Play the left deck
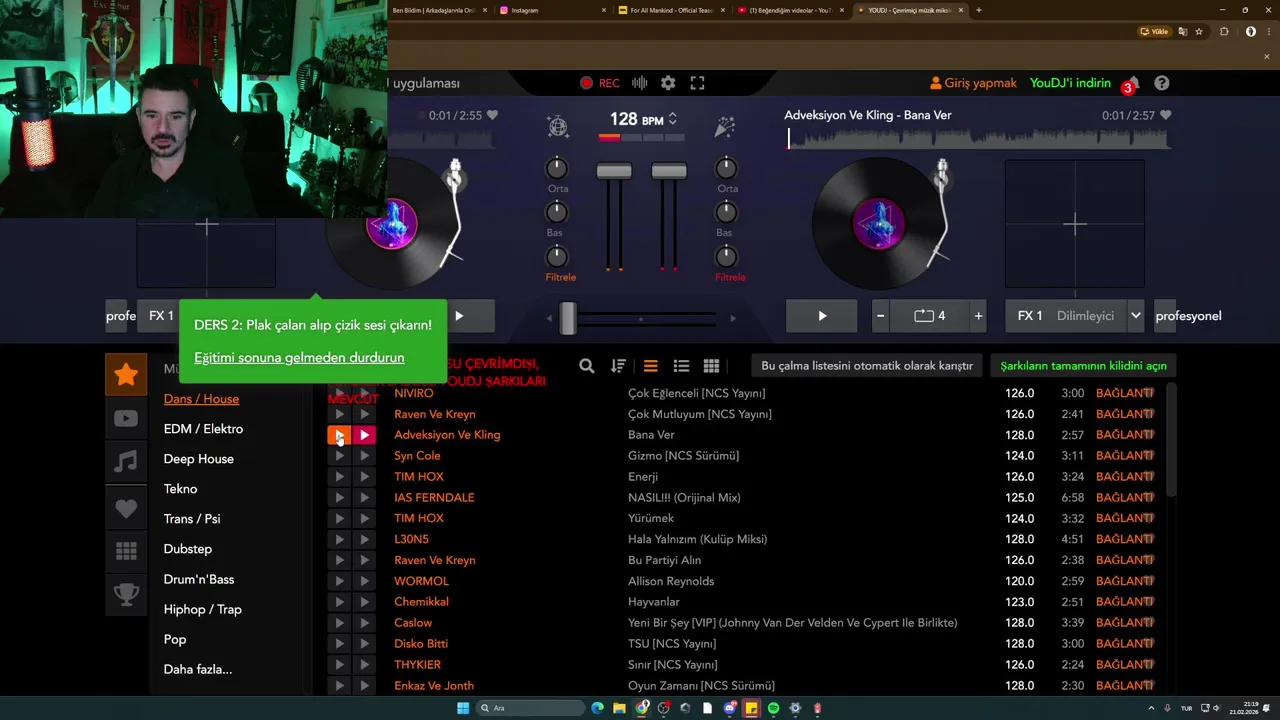Viewport: 1280px width, 720px height. pos(459,316)
